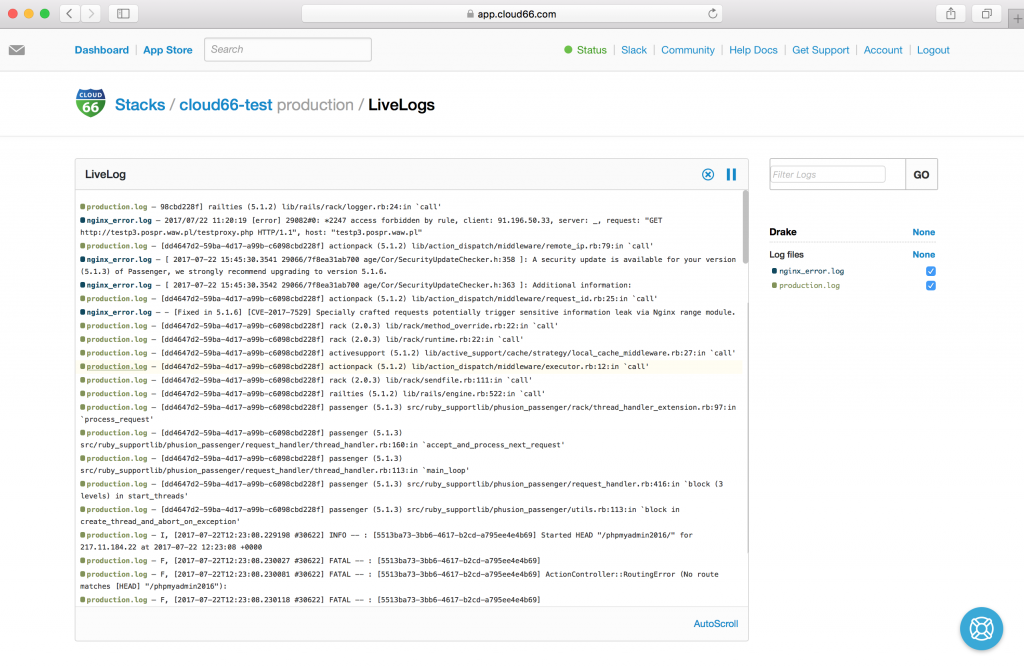Open the cloud66-test stack breadcrumb

coord(225,105)
